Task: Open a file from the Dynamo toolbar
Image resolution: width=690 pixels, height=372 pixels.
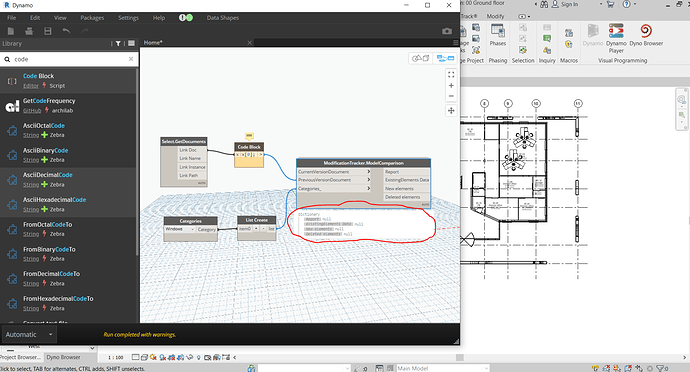Action: 29,31
